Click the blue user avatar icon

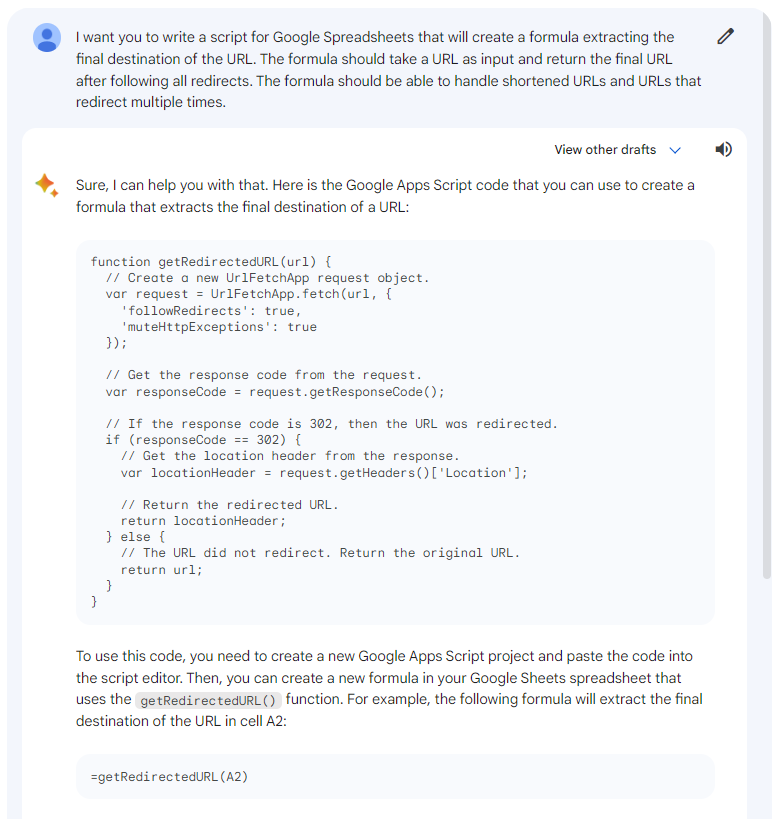tap(47, 38)
